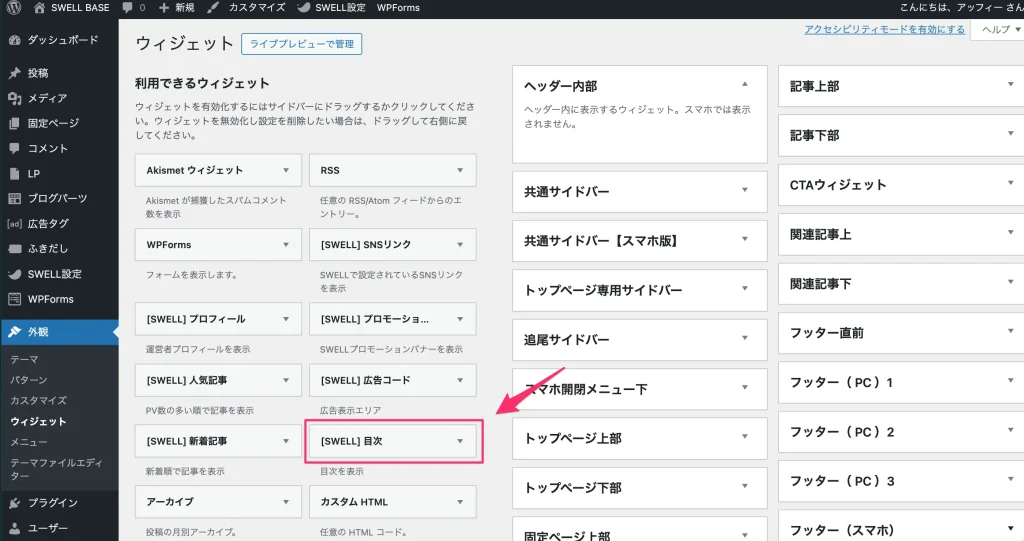This screenshot has width=1024, height=541.
Task: Click the プラグイン plug icon
Action: tap(14, 503)
